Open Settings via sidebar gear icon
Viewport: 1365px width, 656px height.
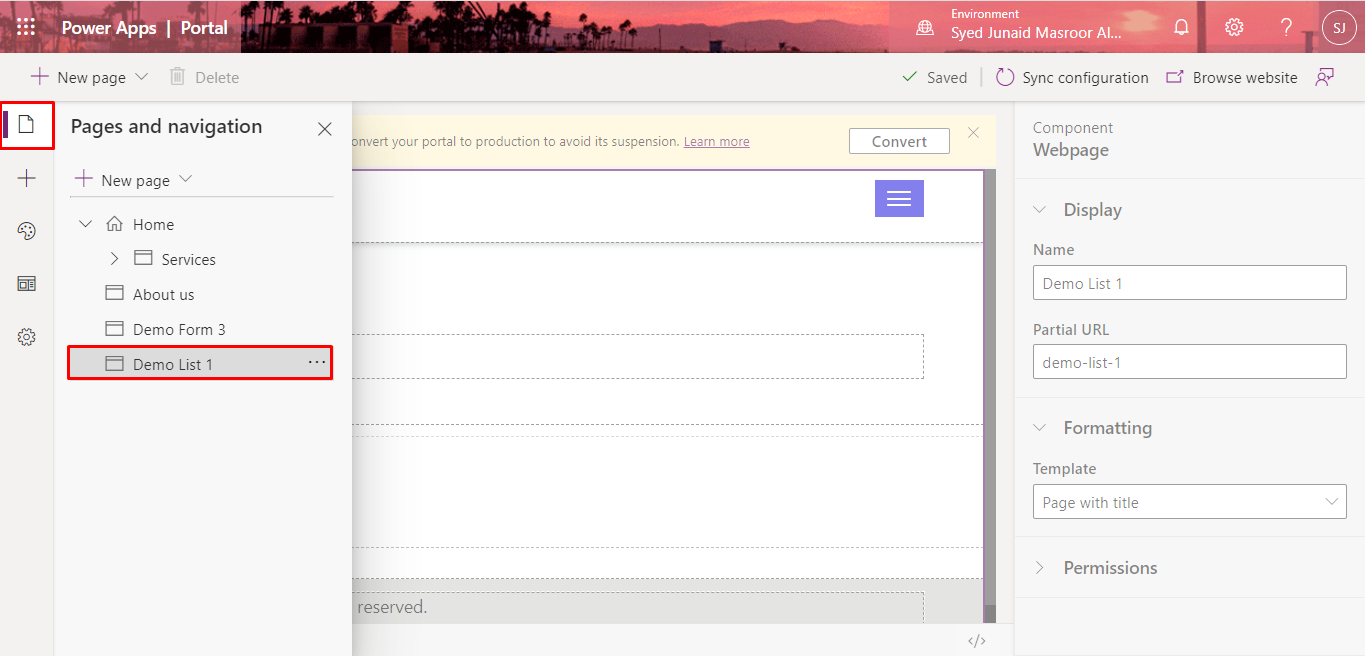(x=26, y=336)
